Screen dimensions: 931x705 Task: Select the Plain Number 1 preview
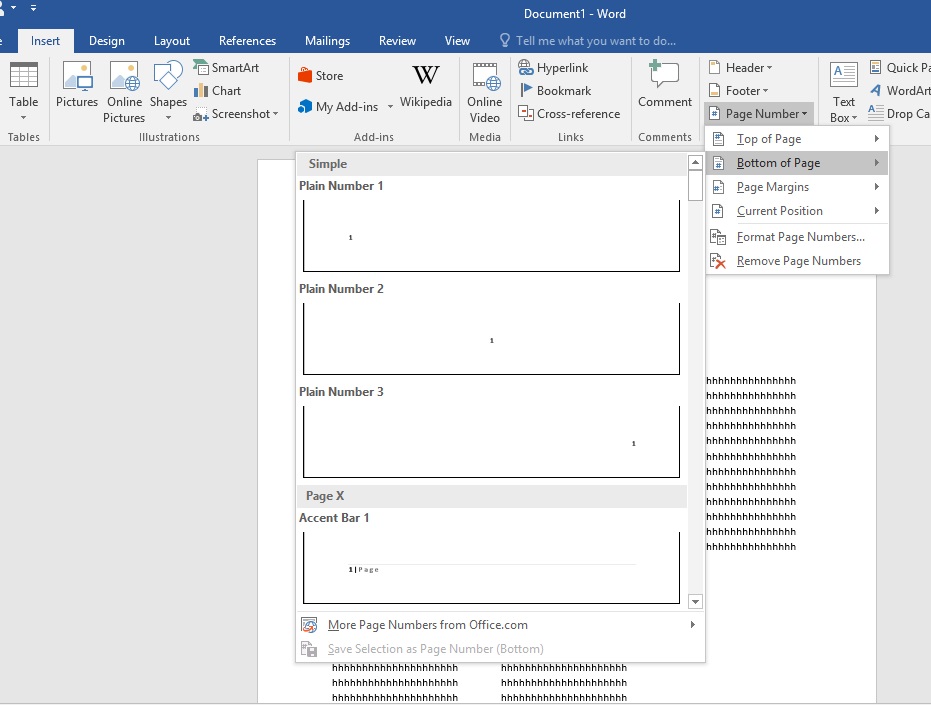click(x=491, y=236)
